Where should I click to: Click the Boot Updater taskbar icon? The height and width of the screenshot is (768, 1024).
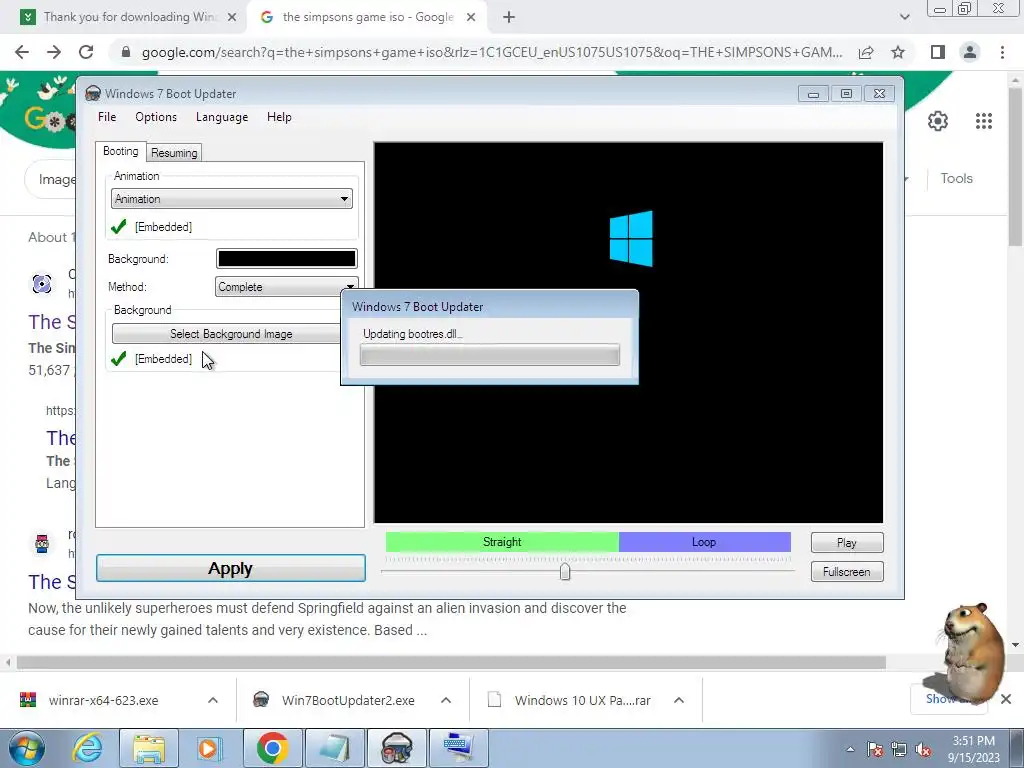(396, 748)
